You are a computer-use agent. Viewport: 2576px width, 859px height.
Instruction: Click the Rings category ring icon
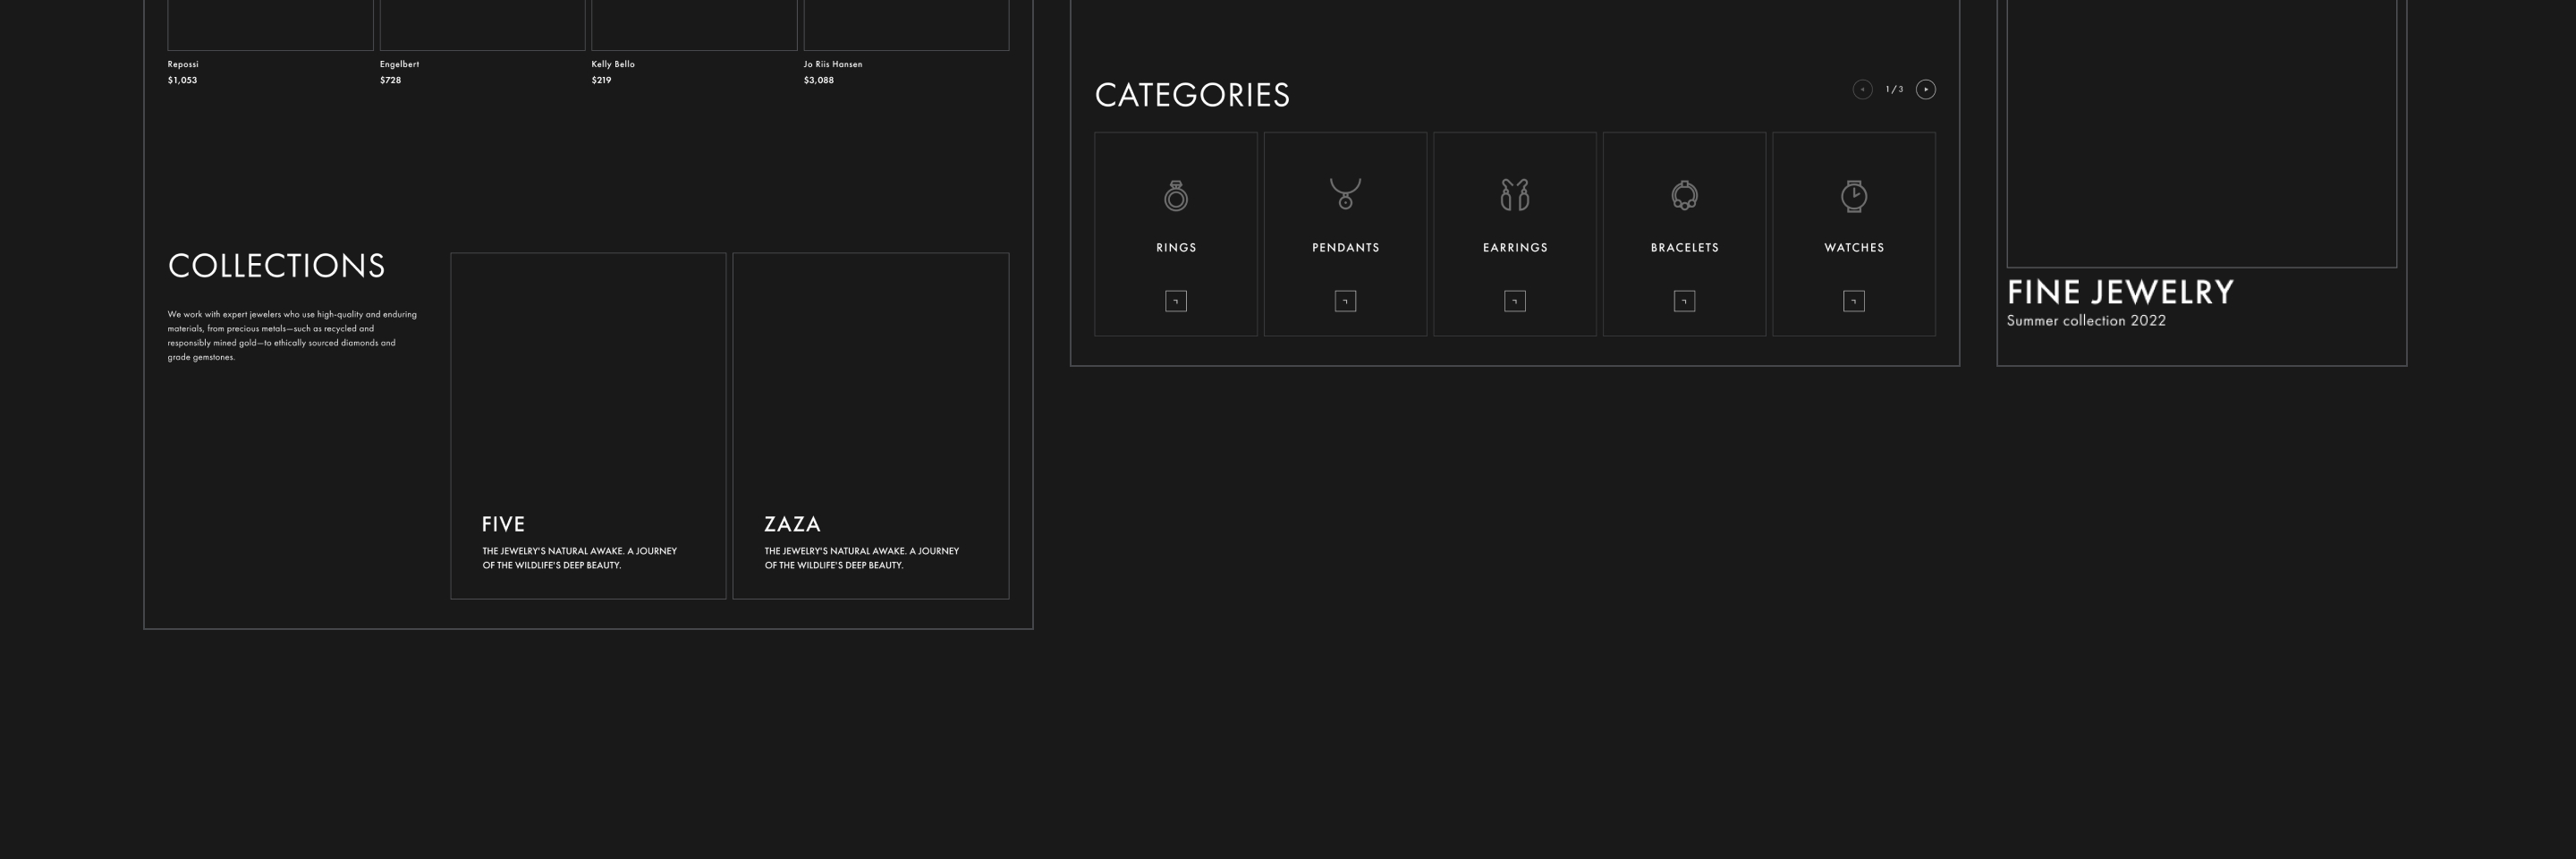coord(1175,195)
